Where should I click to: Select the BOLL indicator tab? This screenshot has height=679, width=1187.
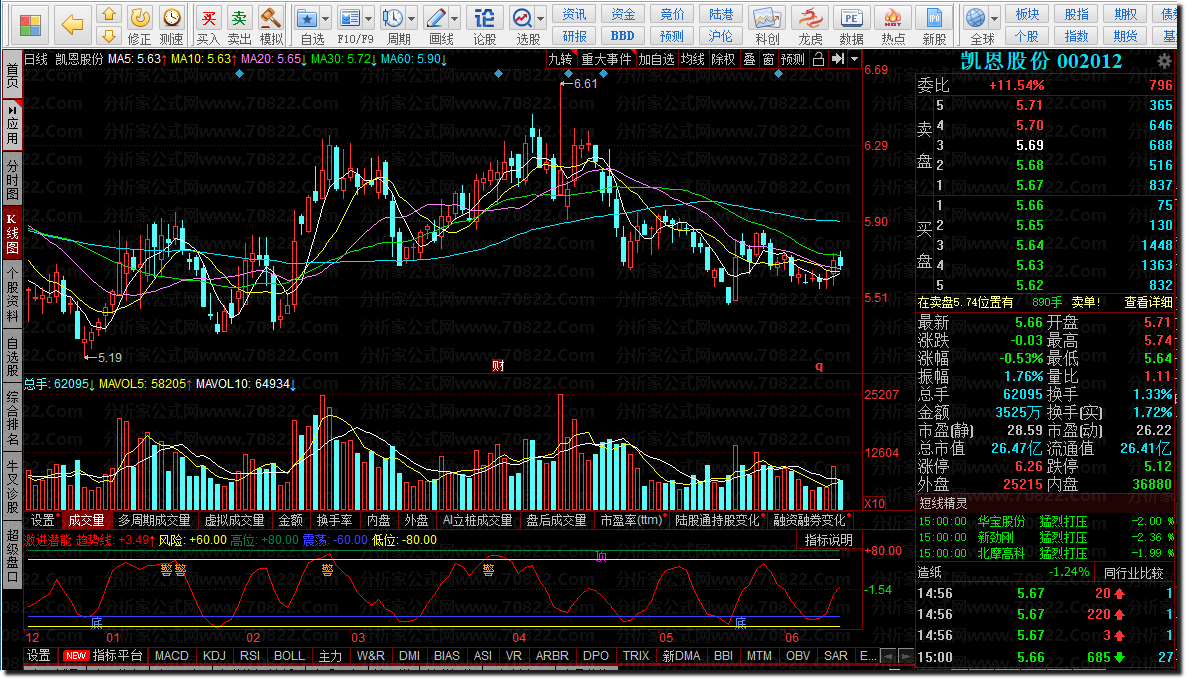(x=289, y=656)
